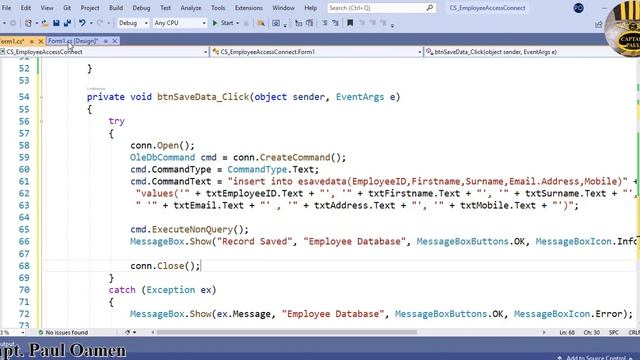The width and height of the screenshot is (640, 360).
Task: Click the Redo arrow icon
Action: [x=100, y=23]
